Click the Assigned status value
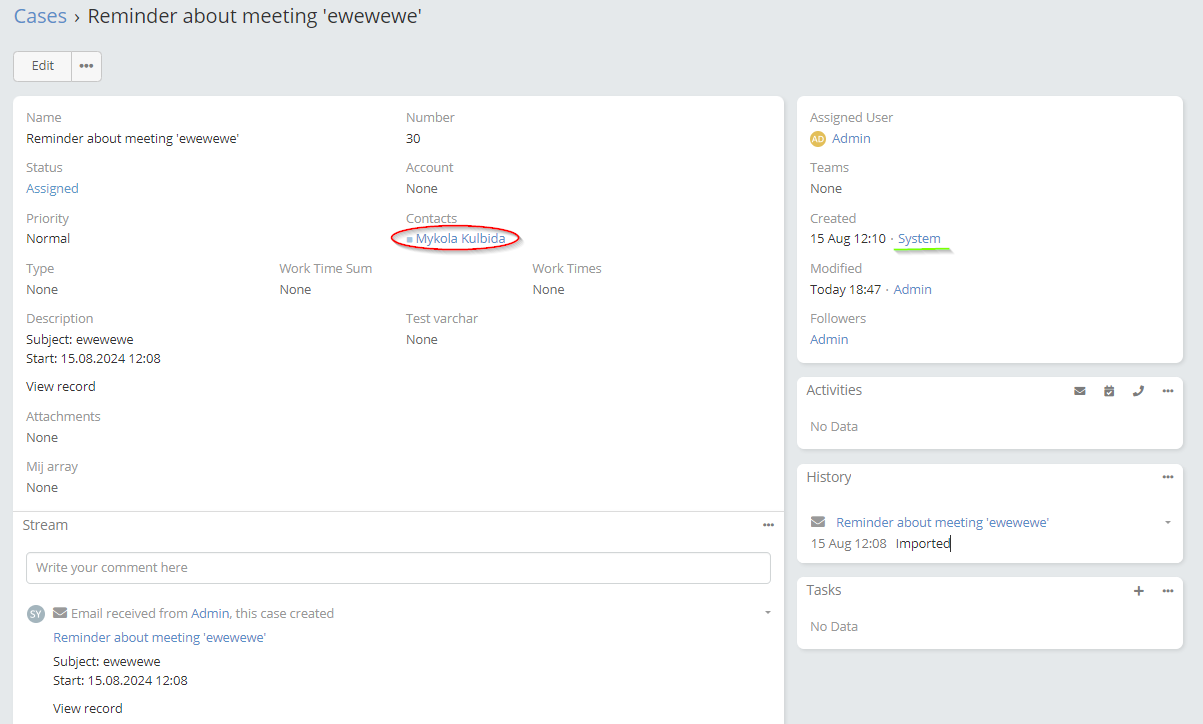This screenshot has width=1203, height=724. (52, 189)
